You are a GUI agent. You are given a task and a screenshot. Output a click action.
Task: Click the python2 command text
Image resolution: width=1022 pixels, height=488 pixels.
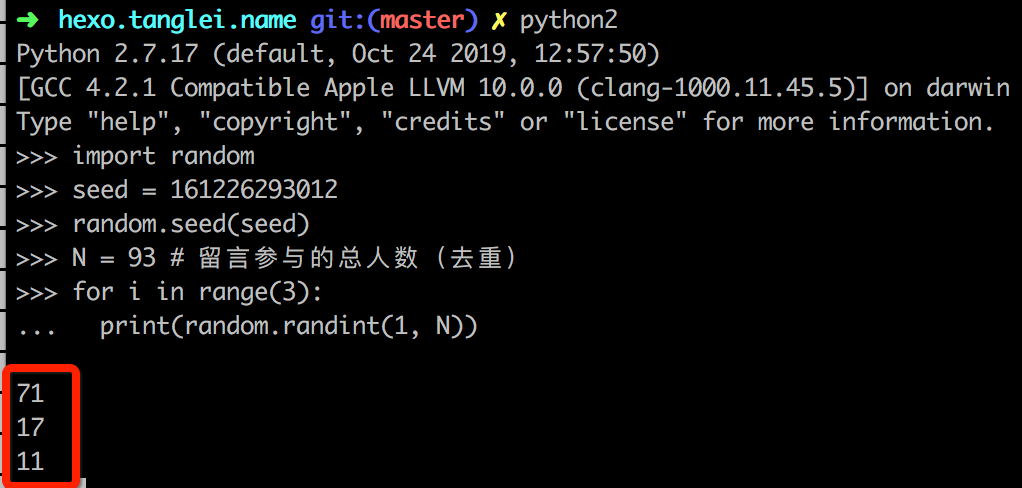568,22
